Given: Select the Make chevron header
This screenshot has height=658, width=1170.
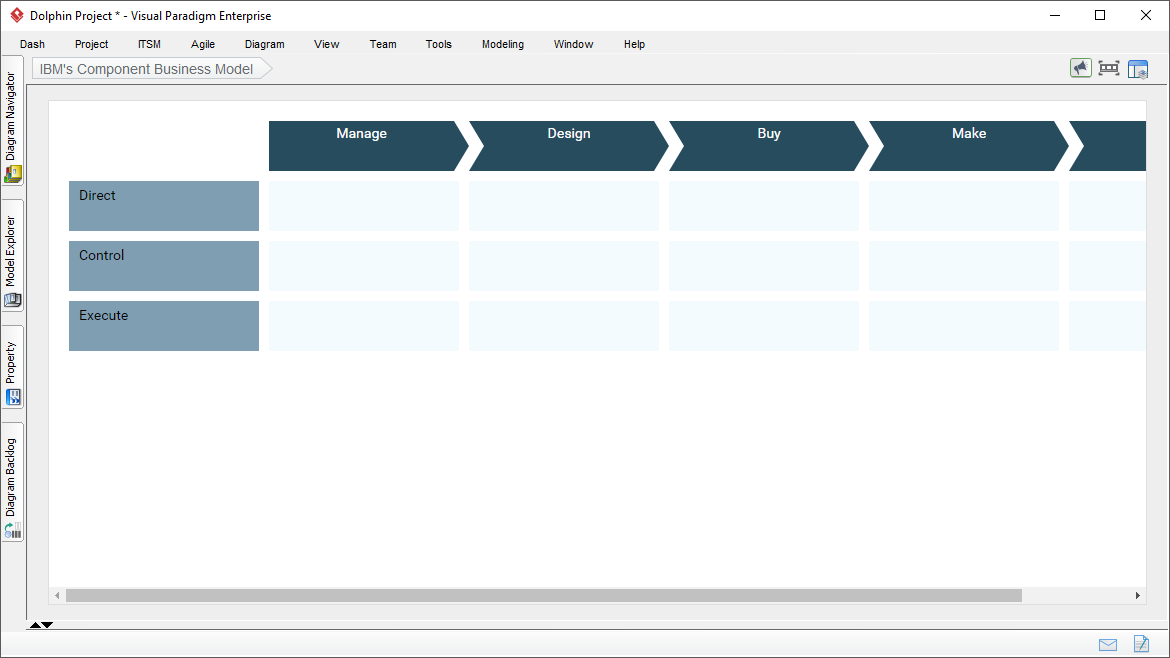Looking at the screenshot, I should point(969,145).
